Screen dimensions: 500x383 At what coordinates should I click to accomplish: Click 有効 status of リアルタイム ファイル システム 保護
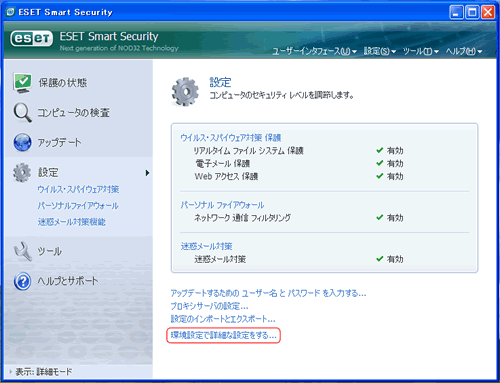[395, 151]
